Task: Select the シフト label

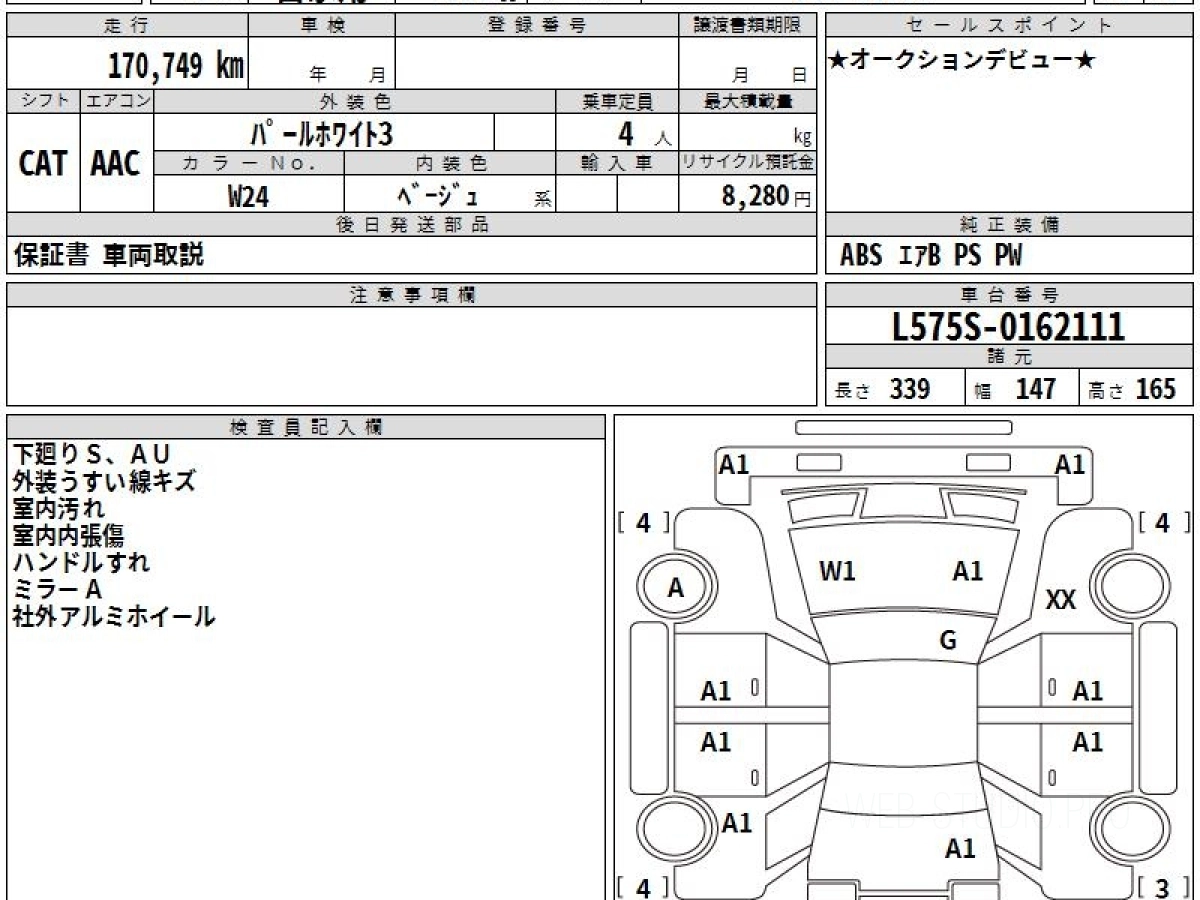Action: point(43,101)
